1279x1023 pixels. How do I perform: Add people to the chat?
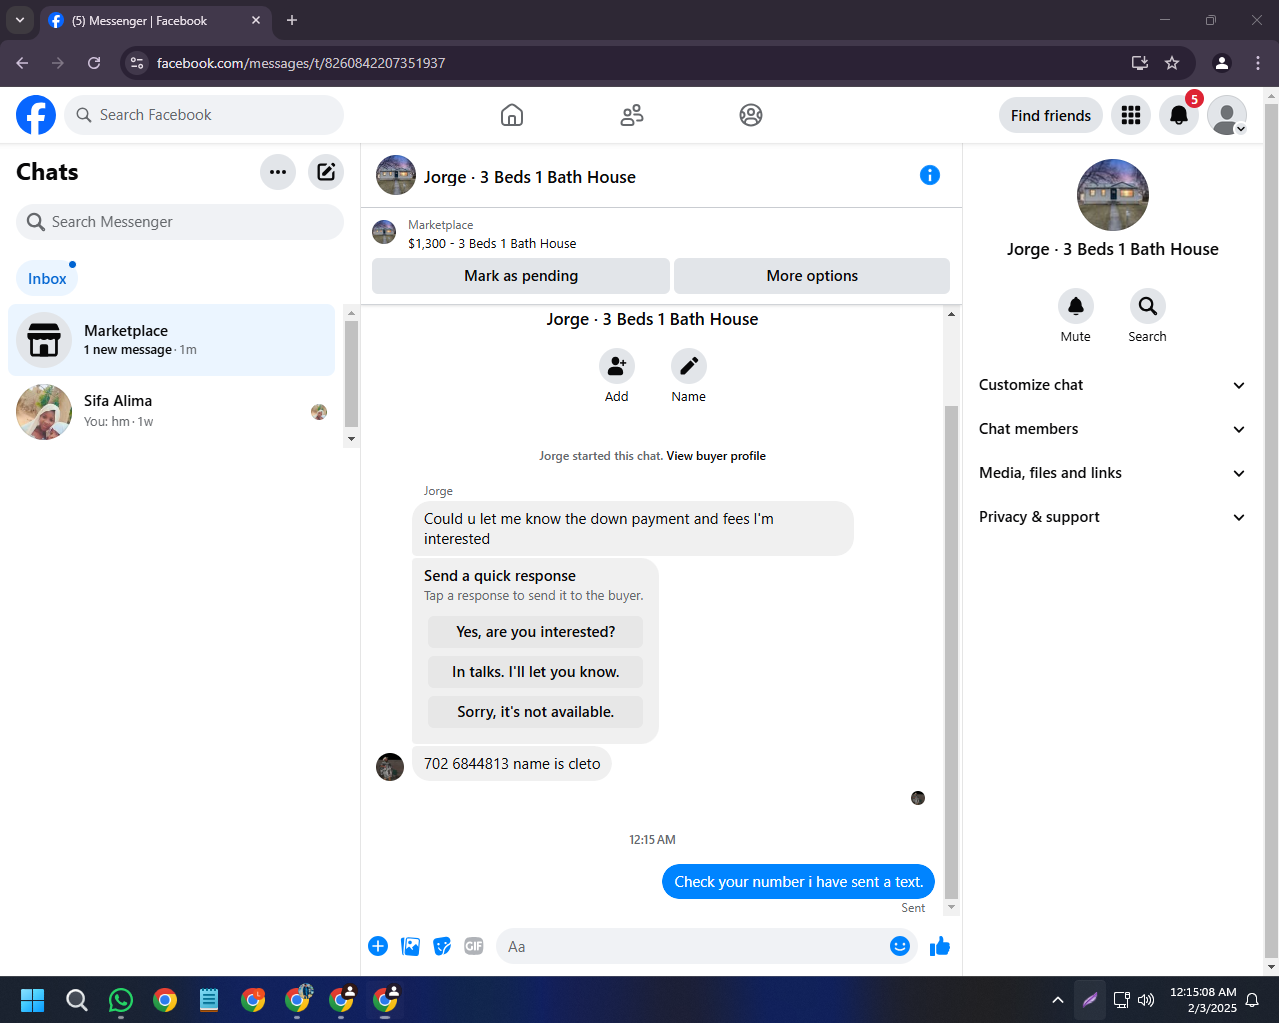pyautogui.click(x=617, y=367)
